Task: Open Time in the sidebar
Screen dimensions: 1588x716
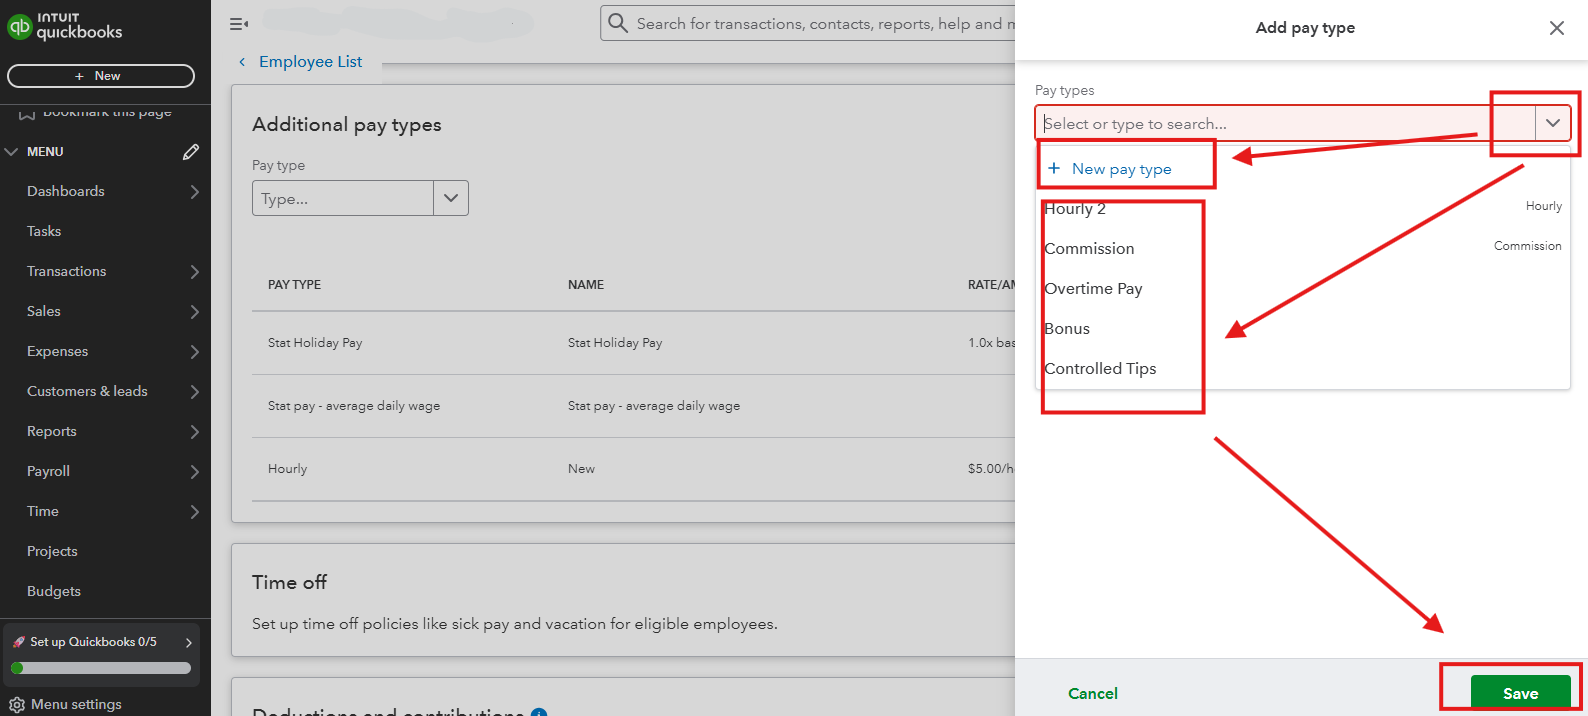Action: [x=43, y=511]
